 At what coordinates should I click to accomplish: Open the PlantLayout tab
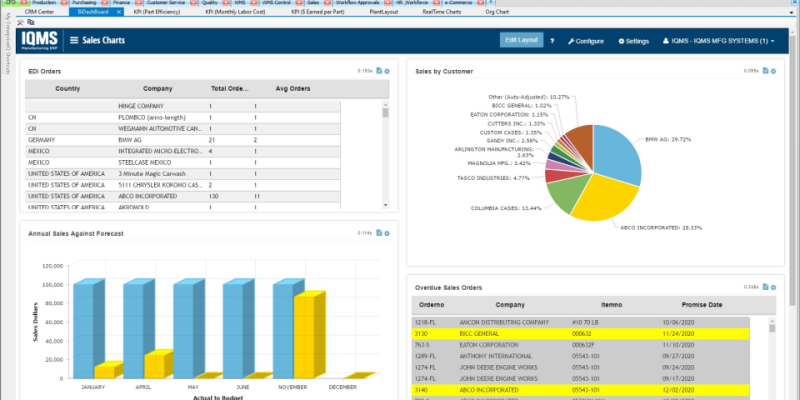[x=383, y=12]
